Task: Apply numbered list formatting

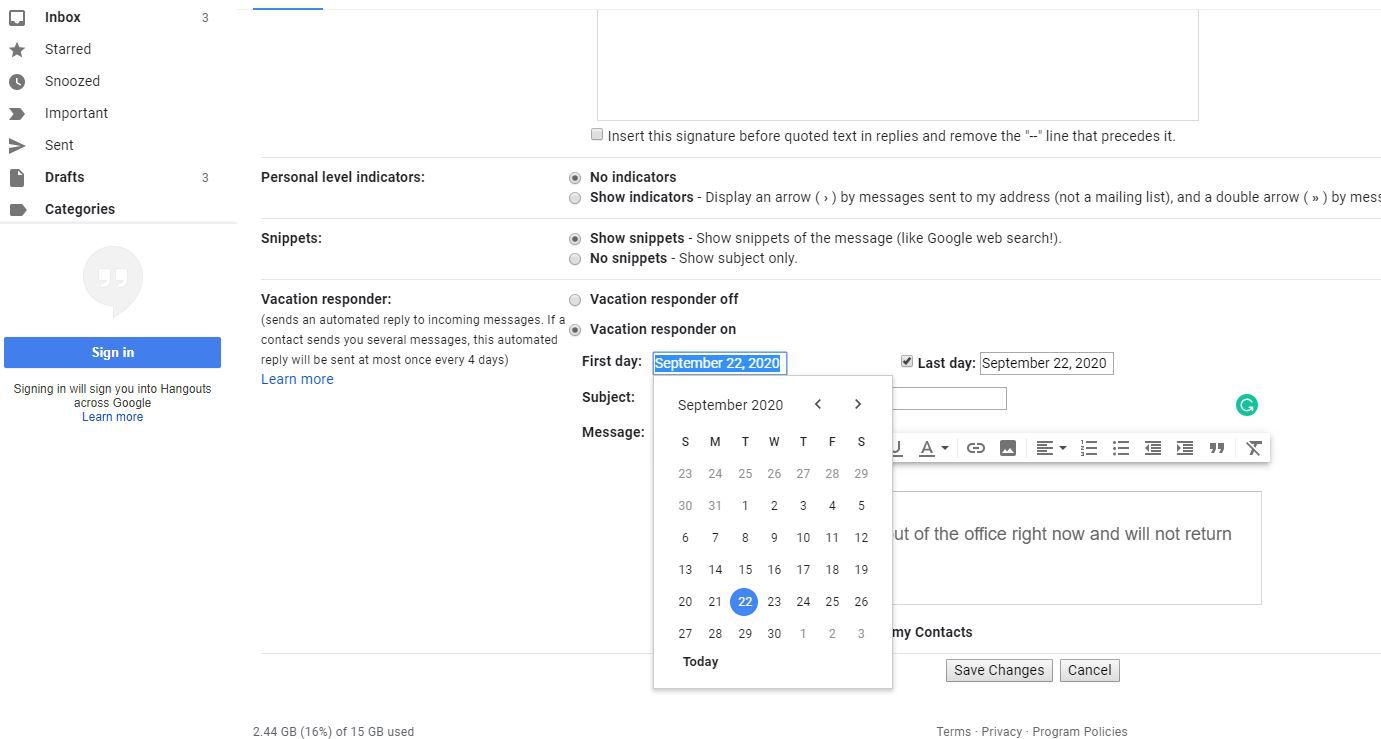Action: pyautogui.click(x=1089, y=448)
